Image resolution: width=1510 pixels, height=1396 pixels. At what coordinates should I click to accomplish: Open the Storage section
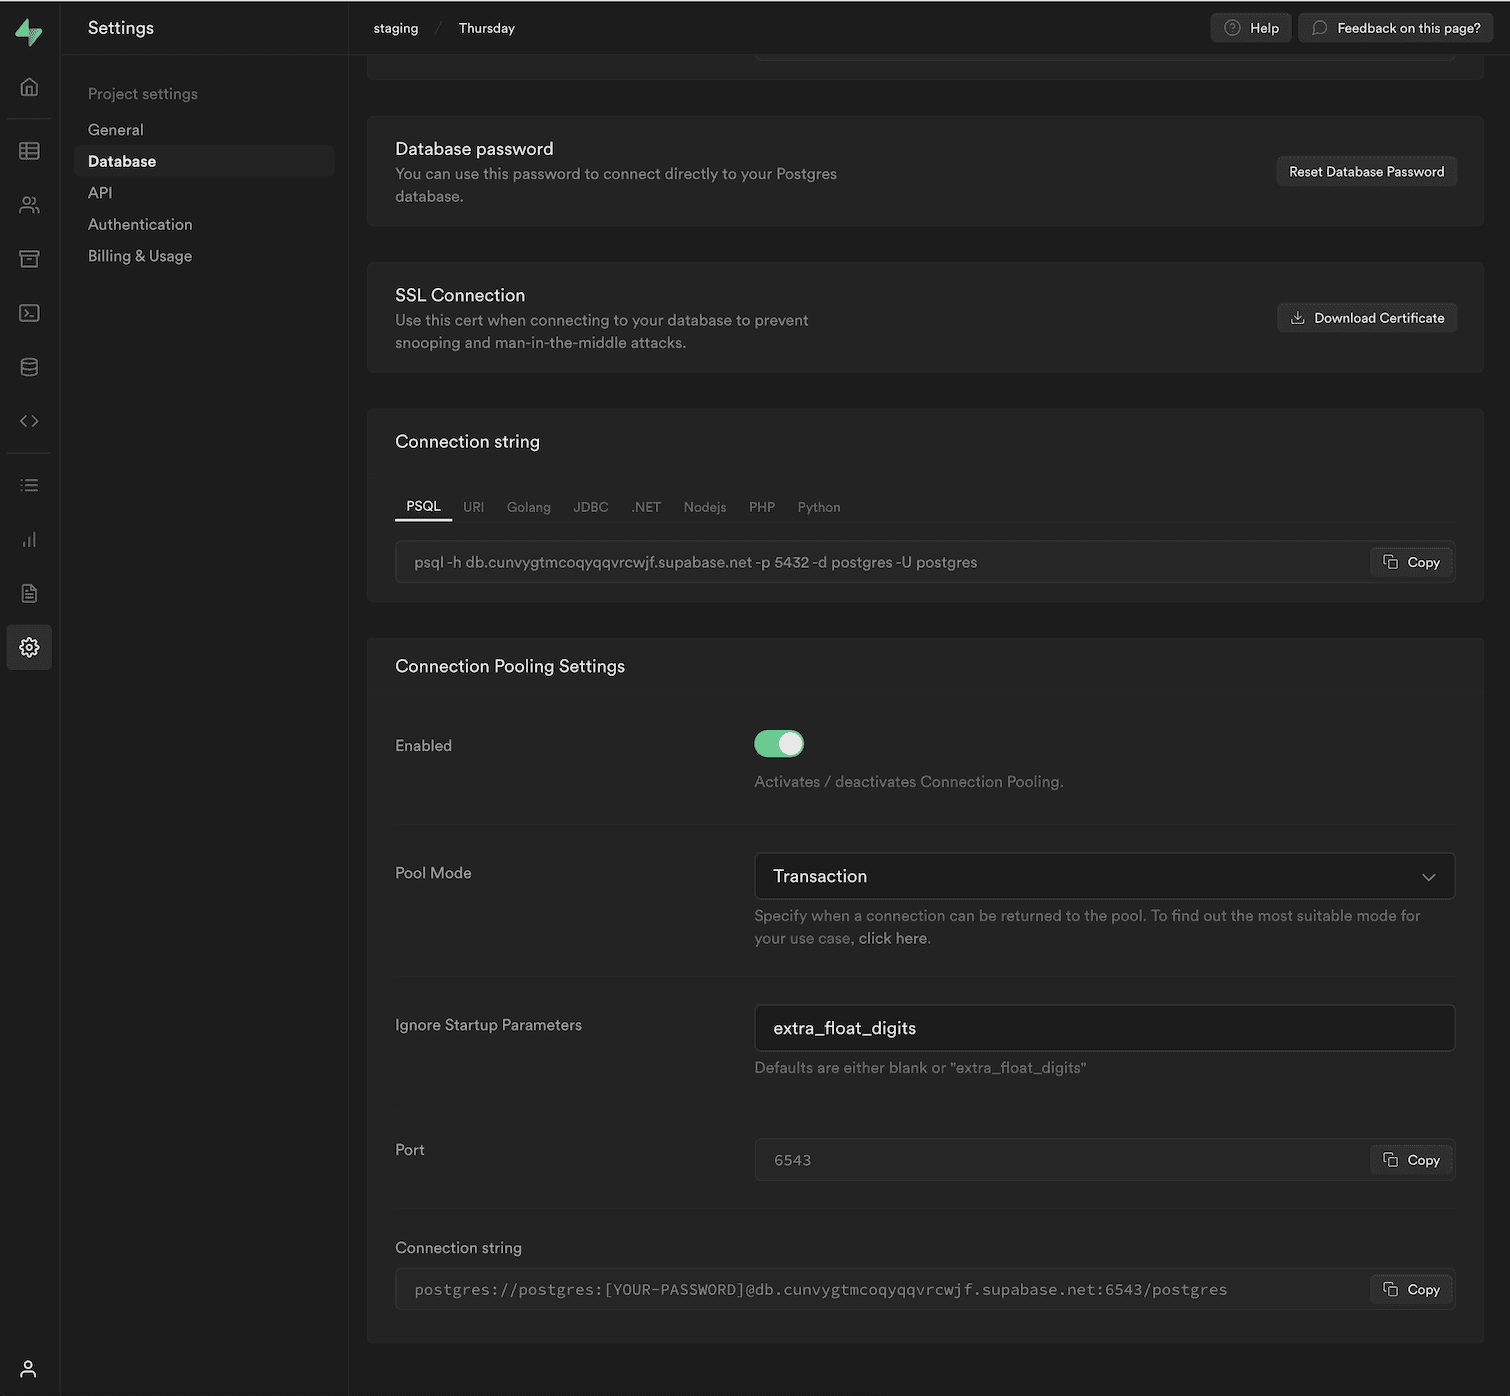pyautogui.click(x=28, y=258)
